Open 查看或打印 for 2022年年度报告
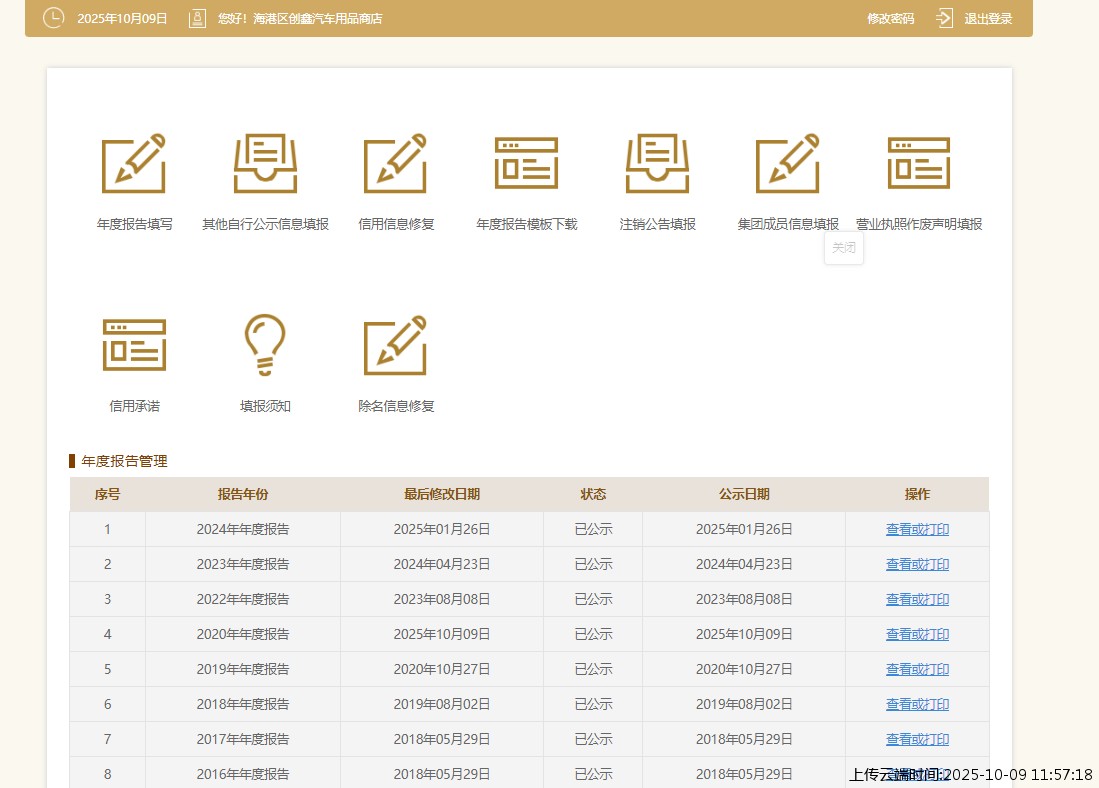This screenshot has height=788, width=1099. 917,600
